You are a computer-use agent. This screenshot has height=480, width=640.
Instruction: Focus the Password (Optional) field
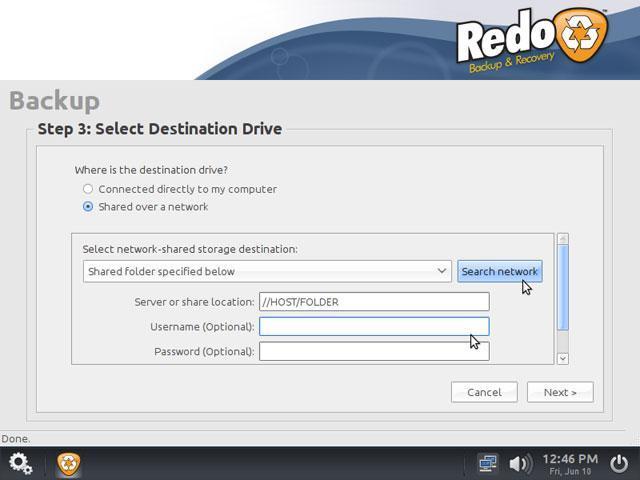point(374,351)
